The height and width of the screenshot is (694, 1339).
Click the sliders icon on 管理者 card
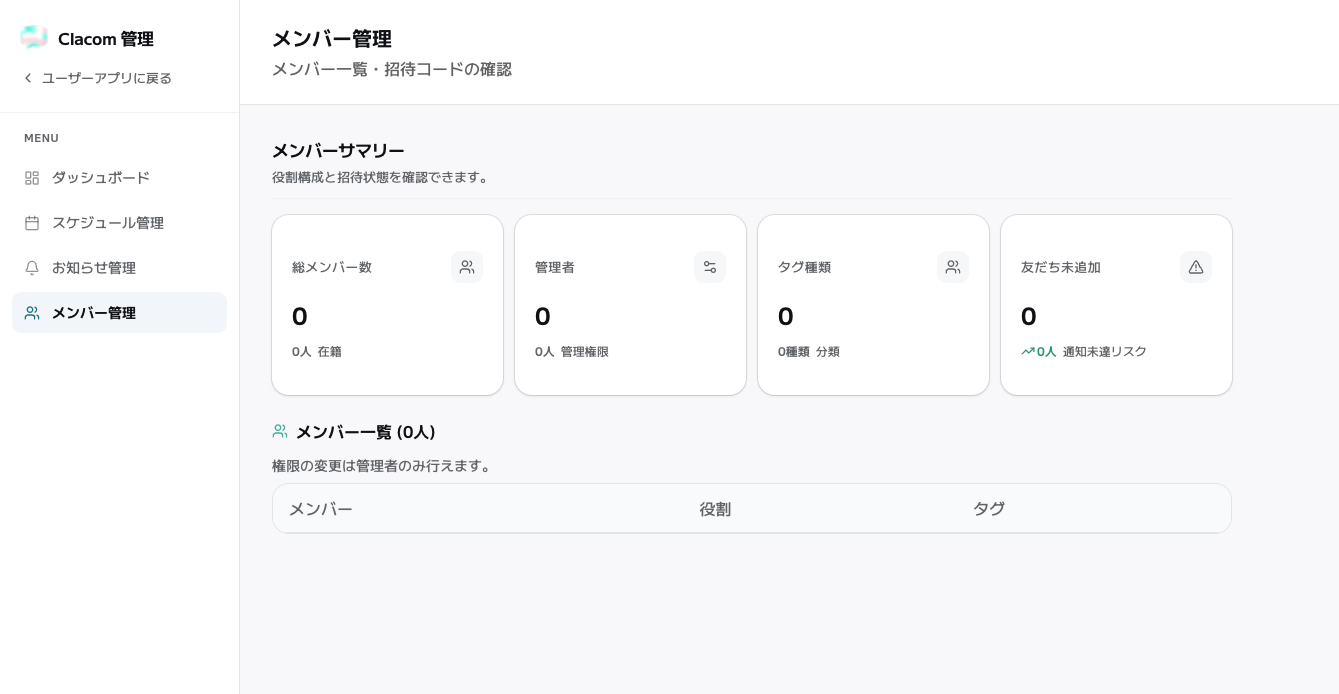[x=710, y=267]
